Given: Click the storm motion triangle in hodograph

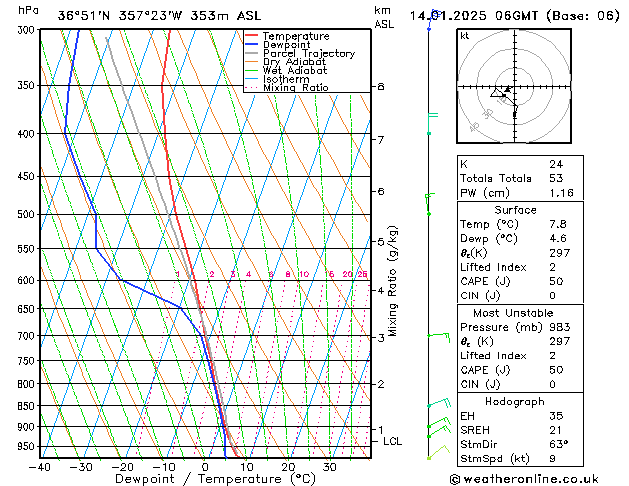Looking at the screenshot, I should [496, 93].
